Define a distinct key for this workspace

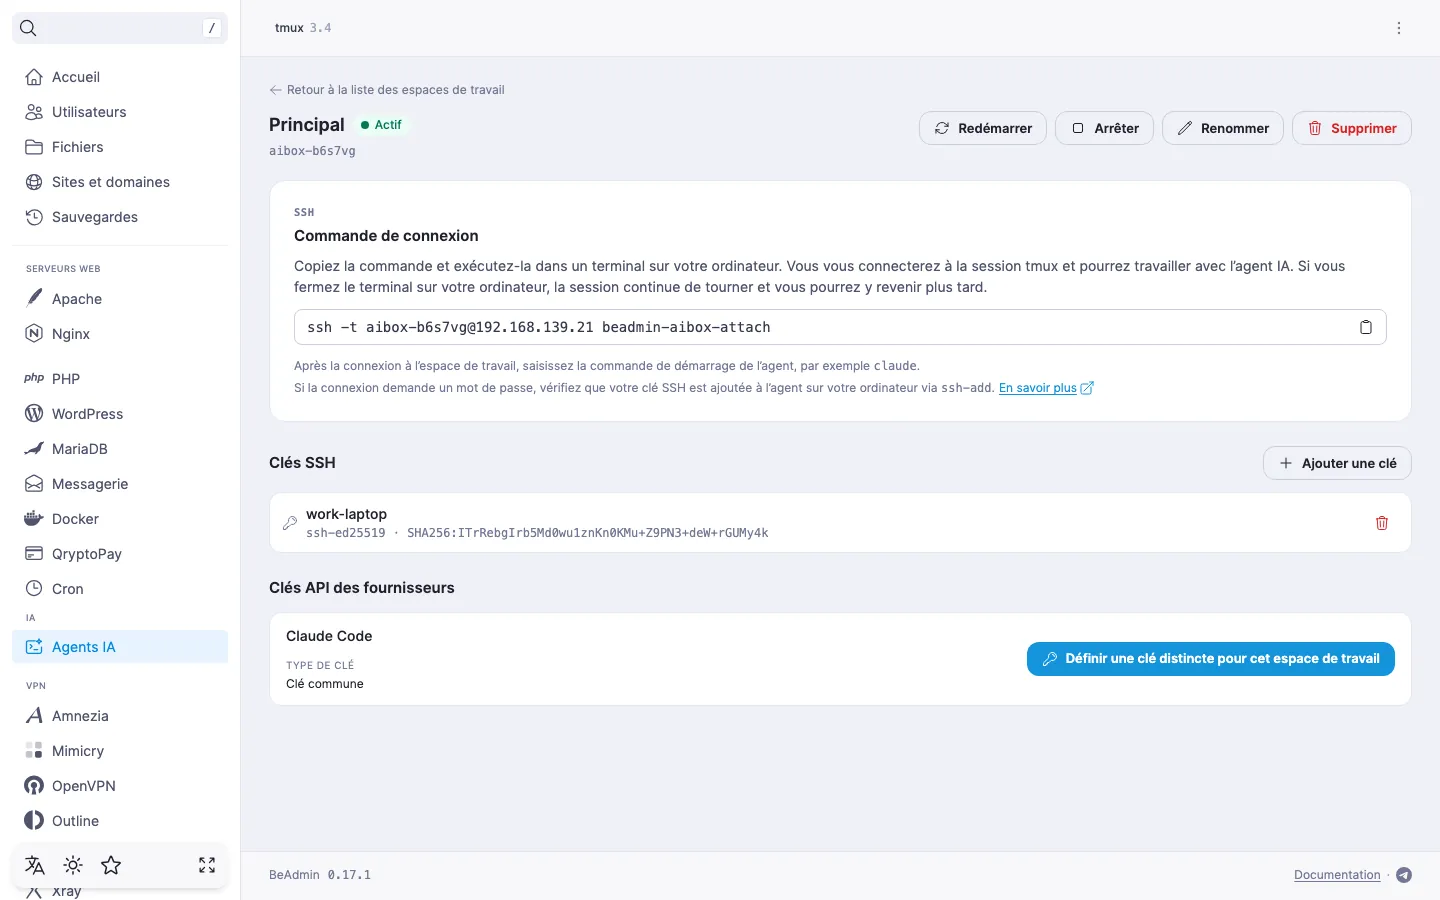[x=1211, y=659]
